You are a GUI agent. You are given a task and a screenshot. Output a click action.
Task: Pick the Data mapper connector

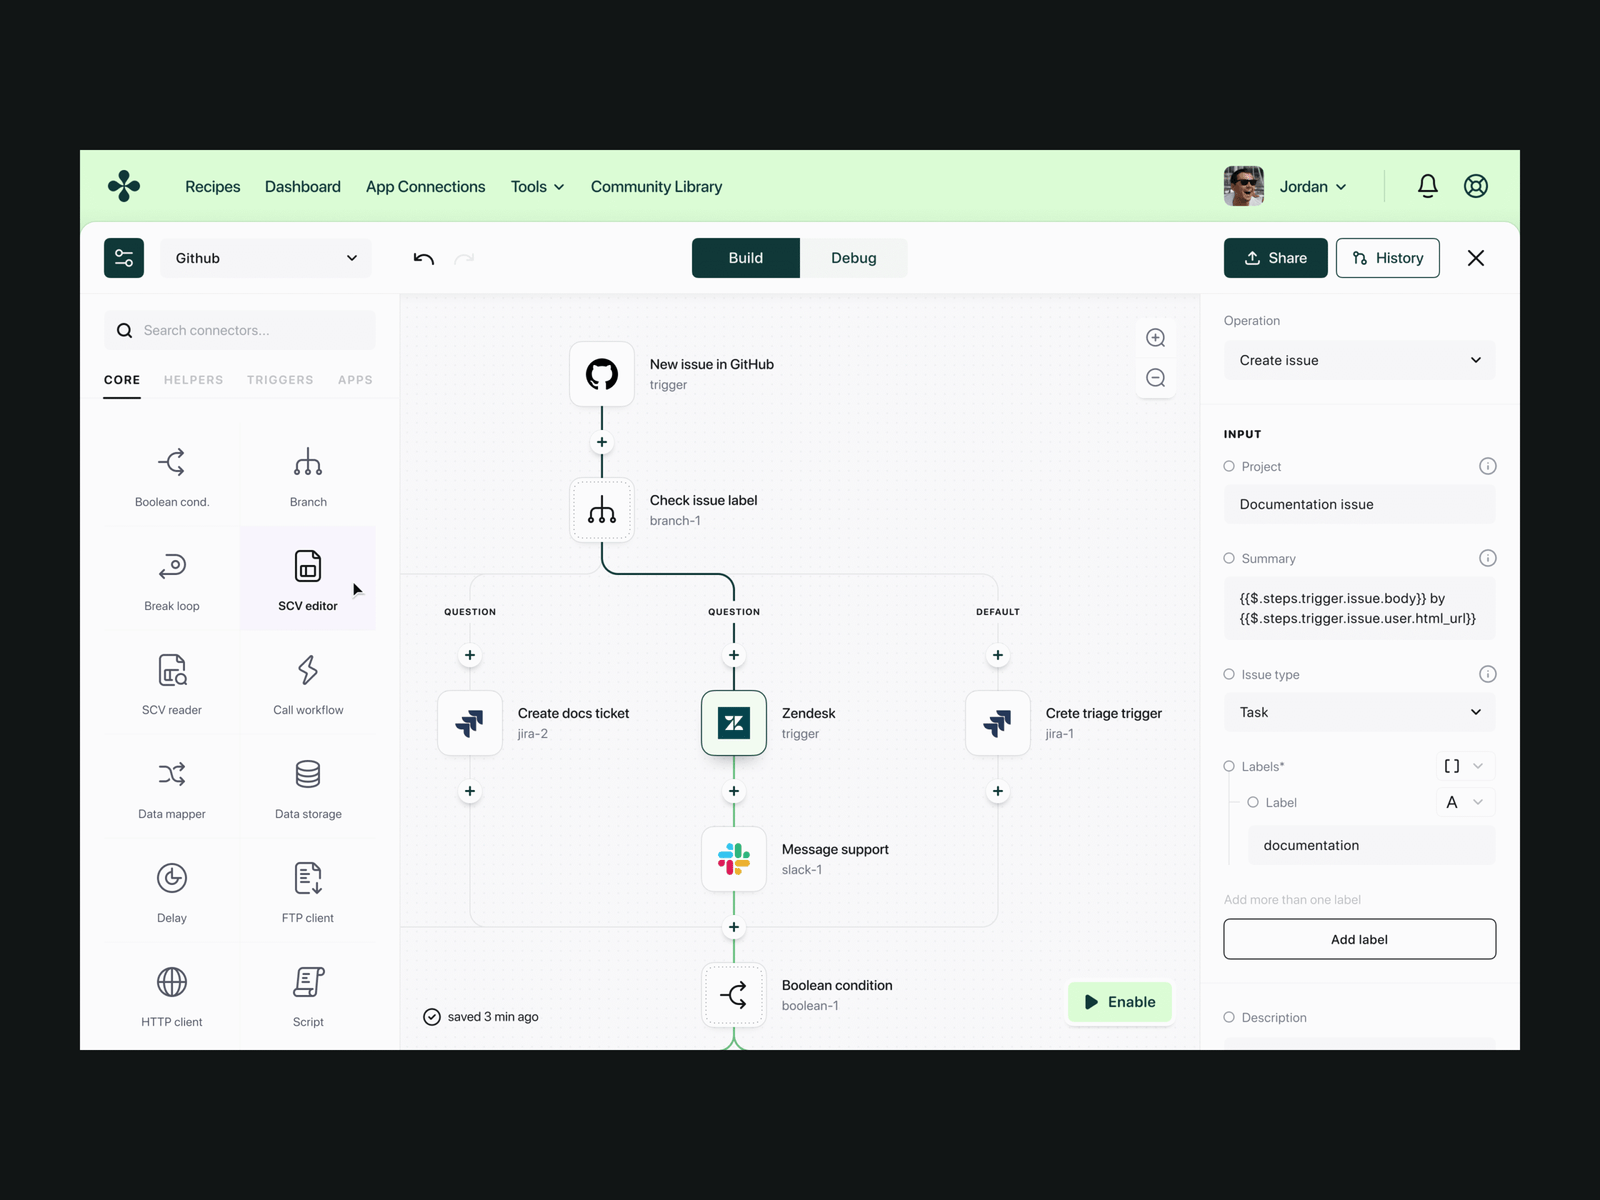pos(172,775)
